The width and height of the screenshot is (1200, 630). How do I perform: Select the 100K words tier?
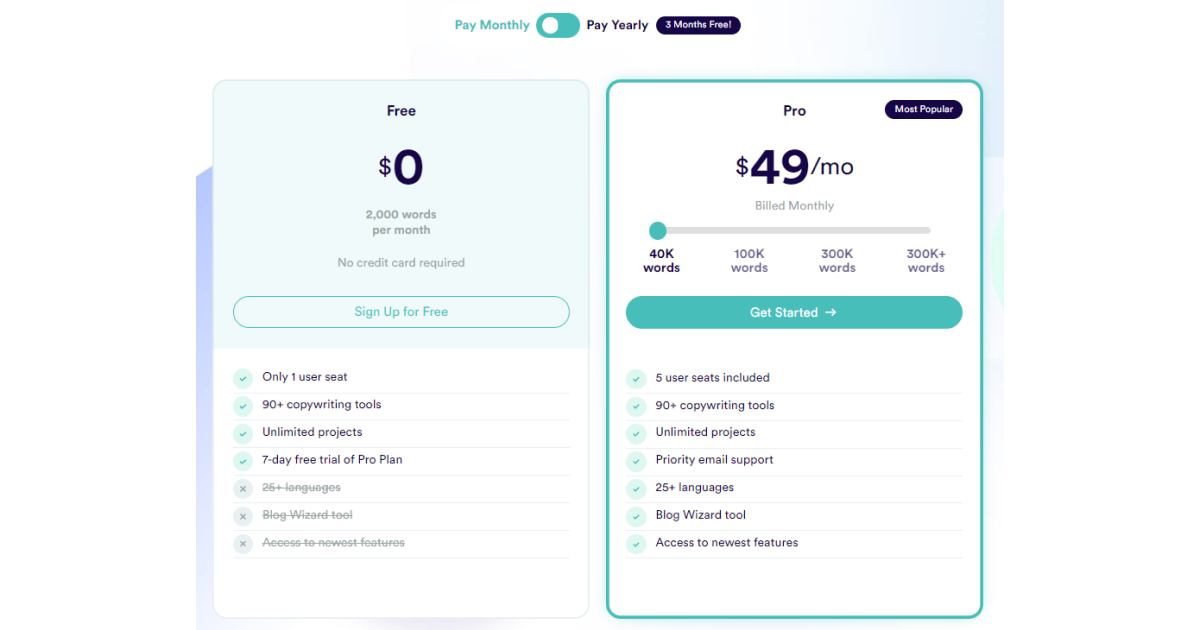(x=749, y=261)
